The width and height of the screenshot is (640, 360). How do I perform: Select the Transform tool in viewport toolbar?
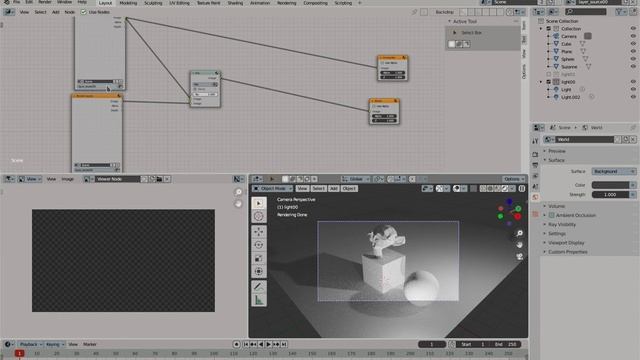pos(259,271)
